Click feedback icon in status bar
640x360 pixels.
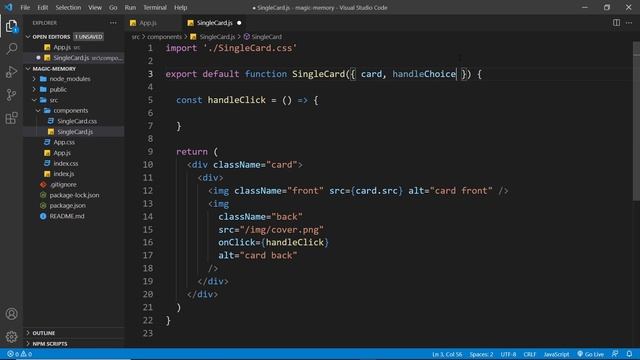pyautogui.click(x=615, y=354)
